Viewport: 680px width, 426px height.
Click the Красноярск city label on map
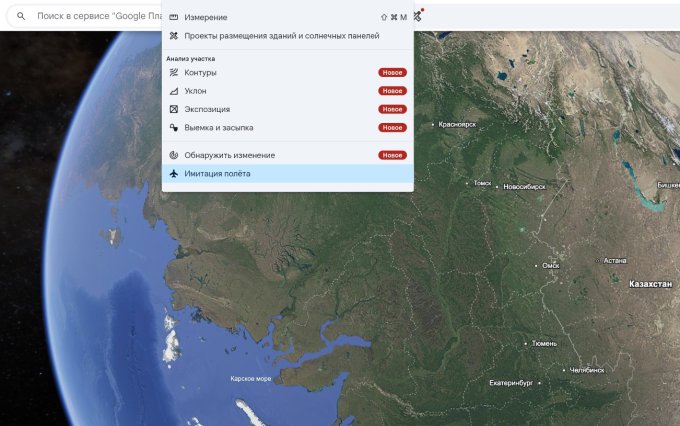[x=457, y=125]
